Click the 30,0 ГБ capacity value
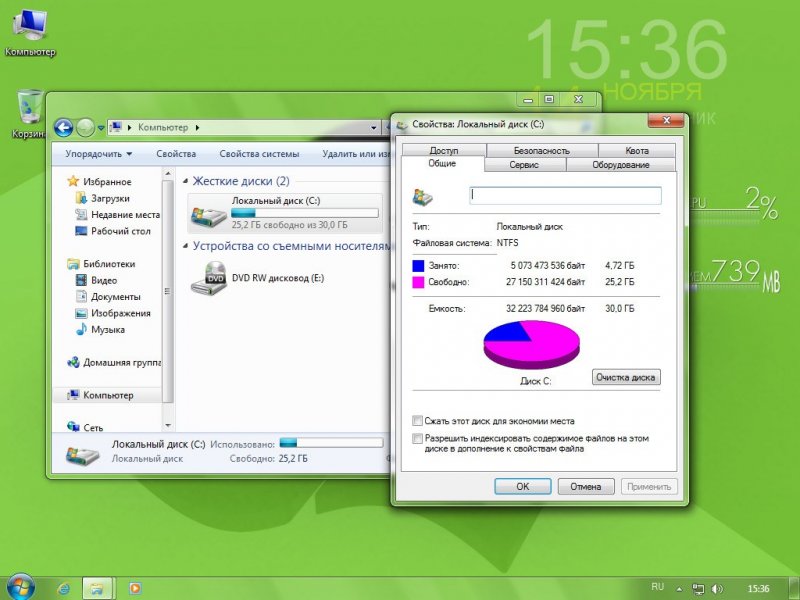This screenshot has height=600, width=800. coord(619,308)
